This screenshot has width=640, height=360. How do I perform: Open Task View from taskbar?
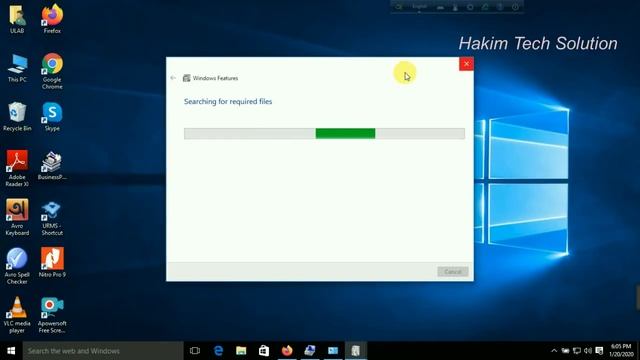tap(195, 351)
